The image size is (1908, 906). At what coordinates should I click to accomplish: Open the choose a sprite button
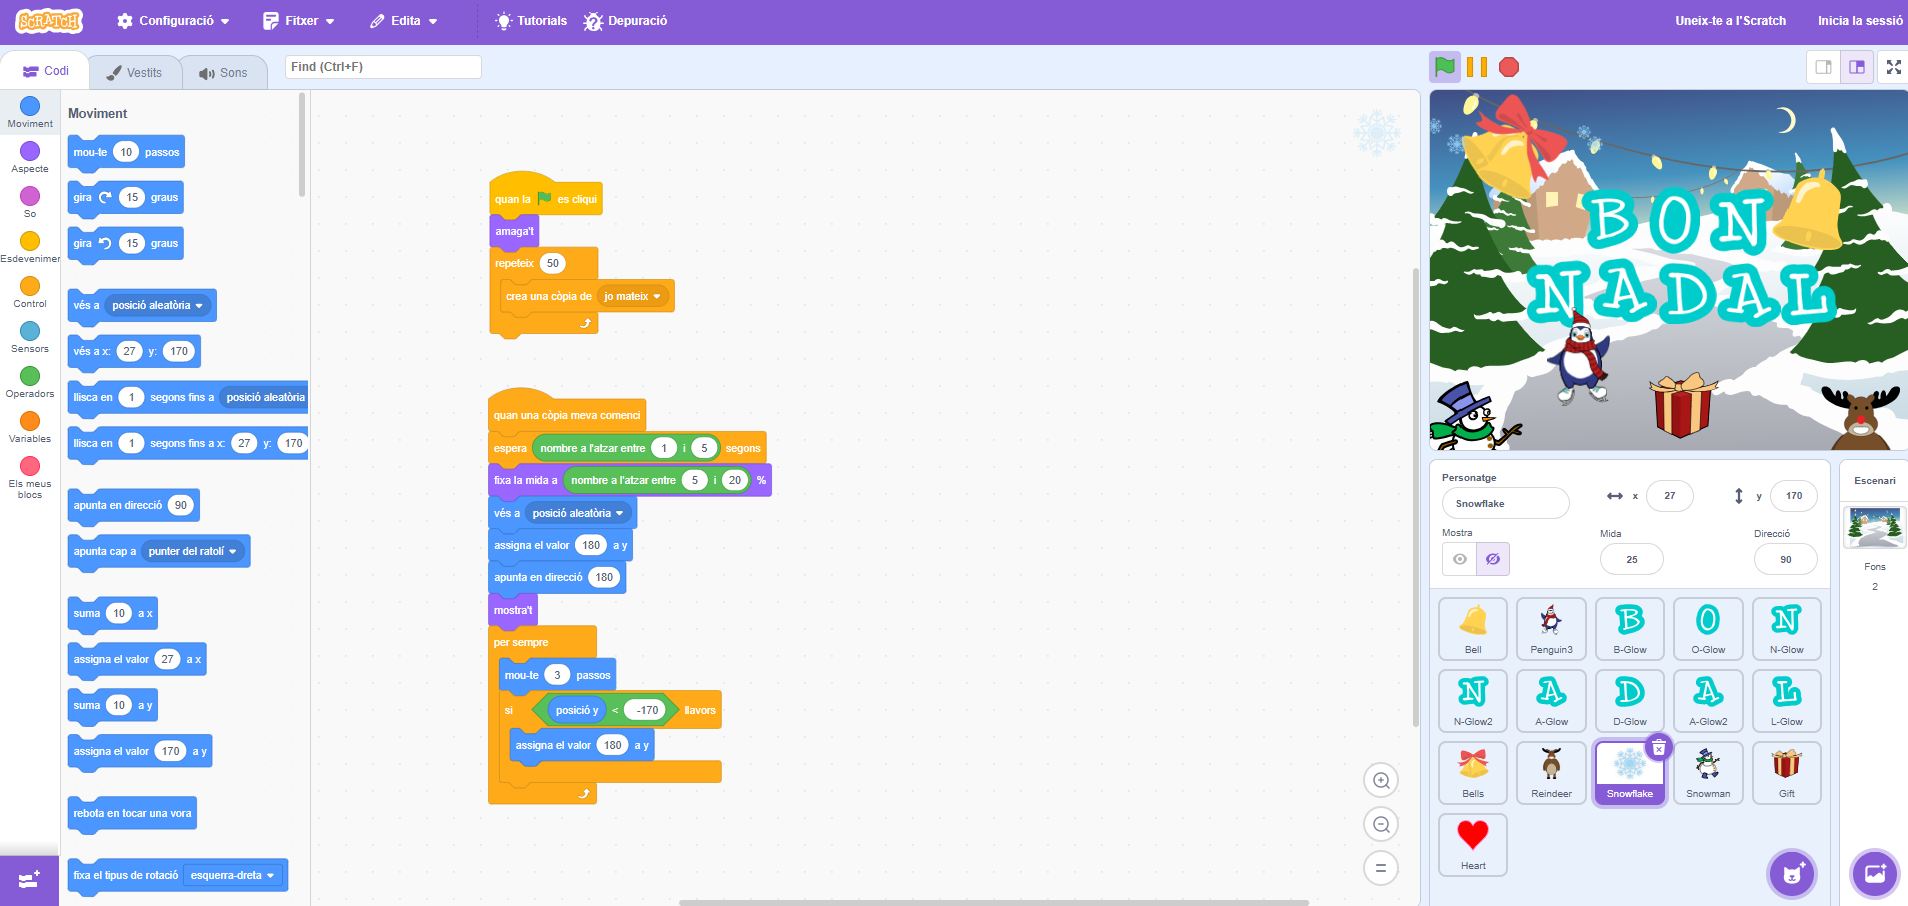tap(1792, 874)
